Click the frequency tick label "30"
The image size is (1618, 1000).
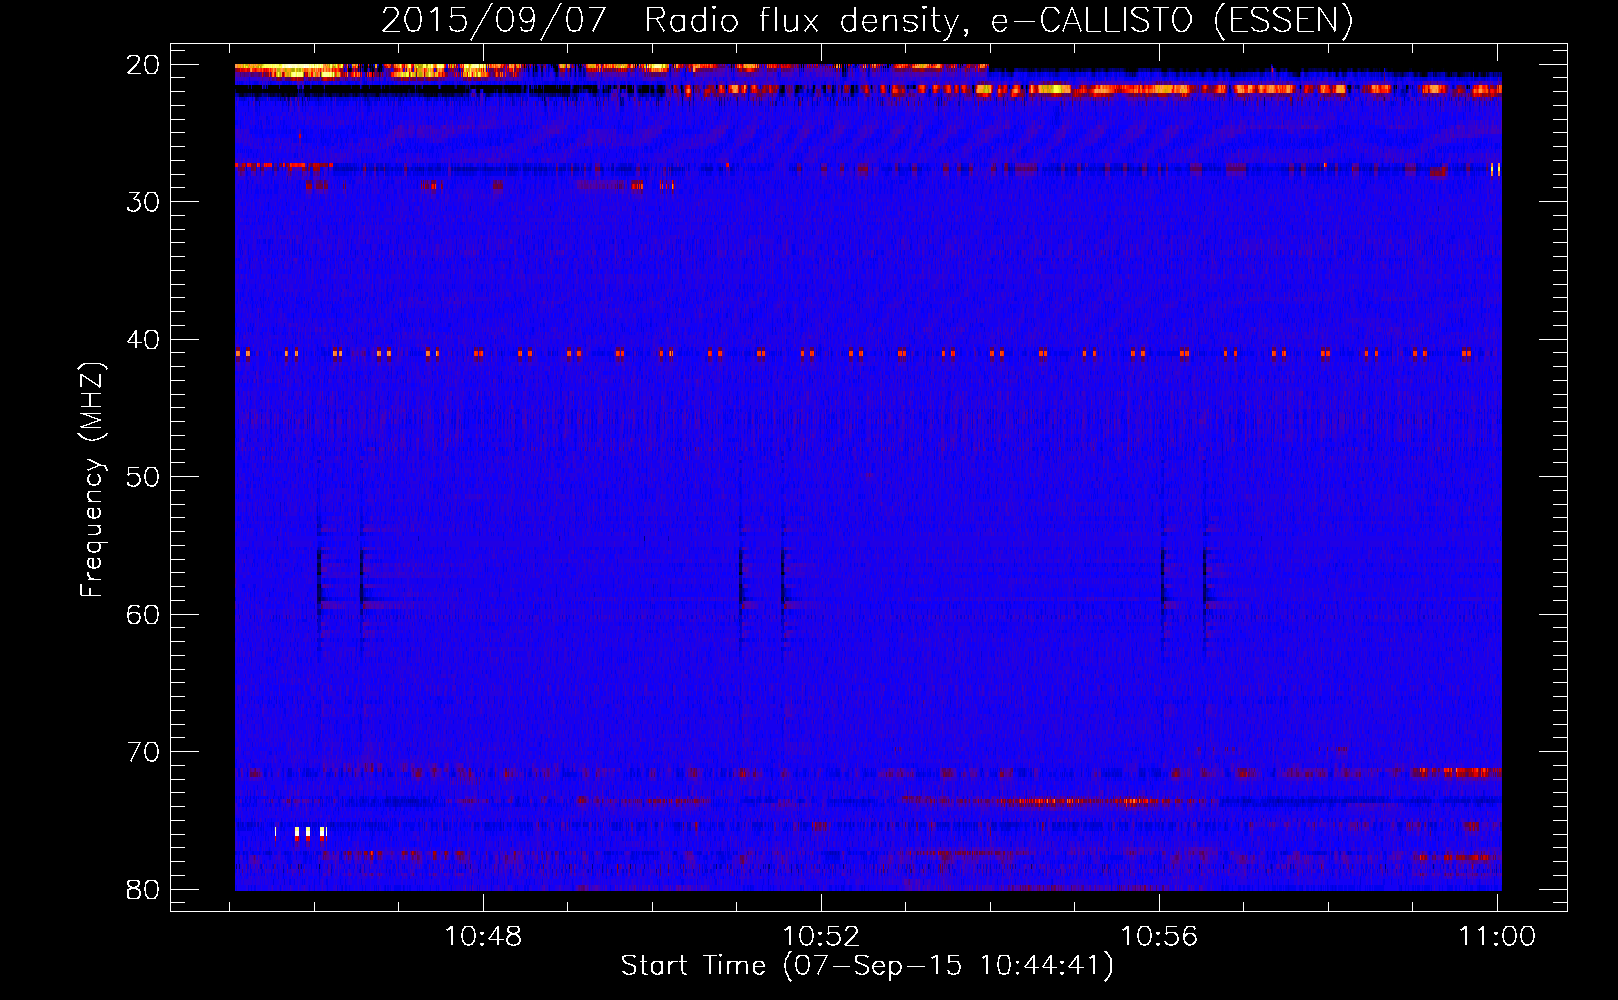[x=143, y=202]
